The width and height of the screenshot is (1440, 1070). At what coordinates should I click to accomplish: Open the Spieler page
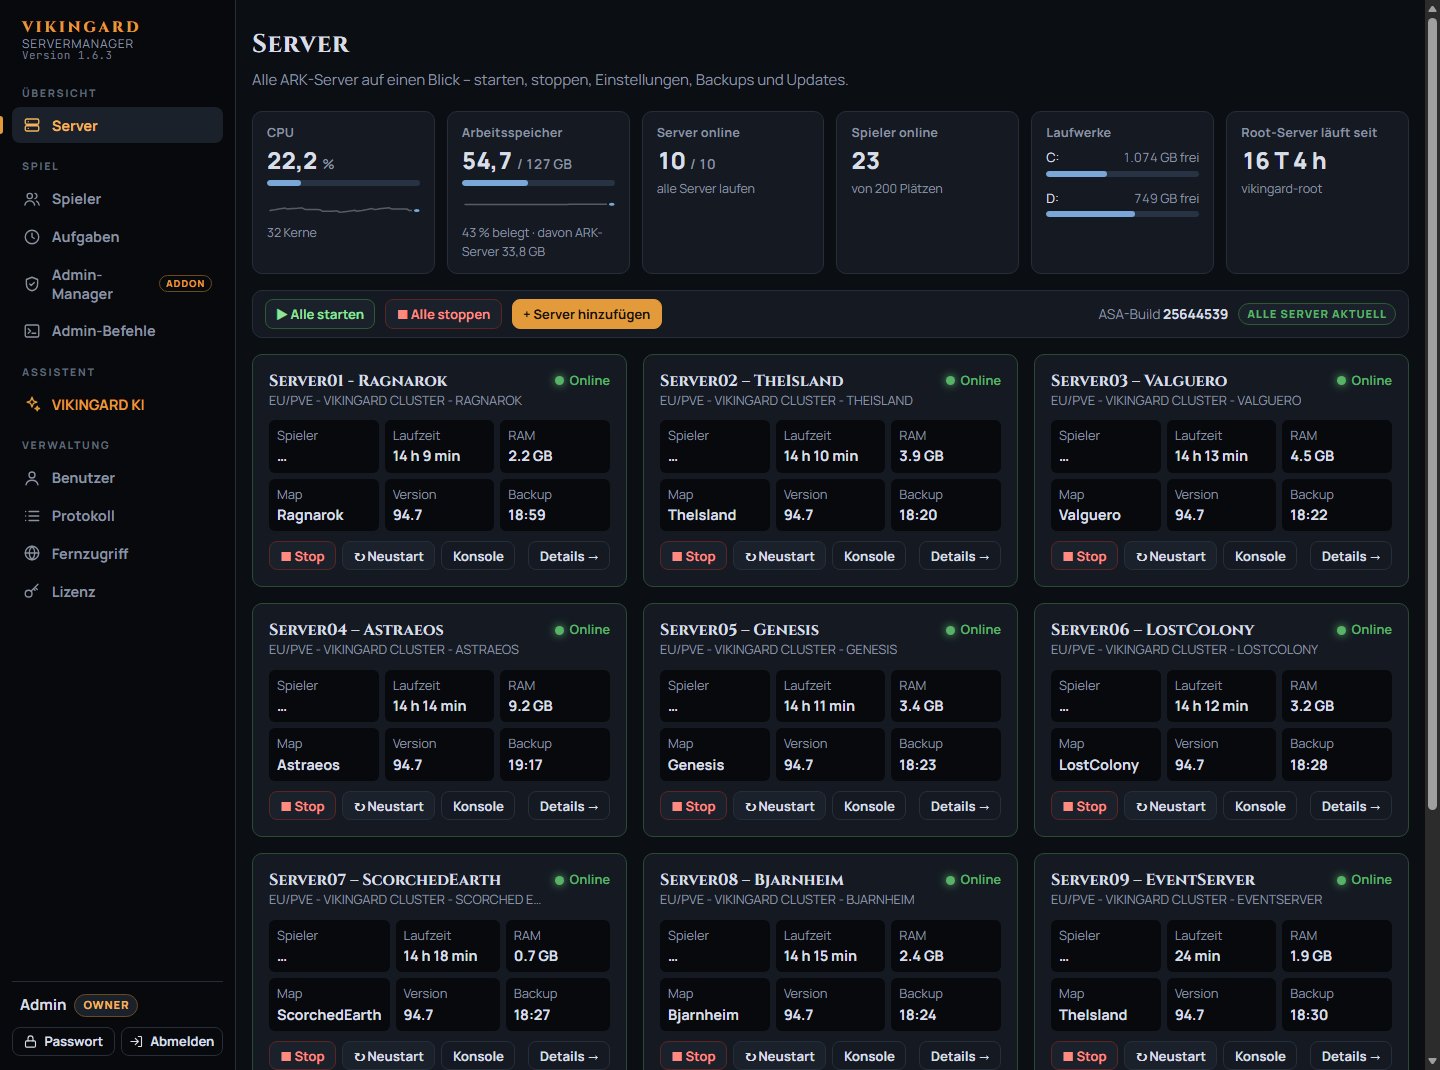(117, 199)
